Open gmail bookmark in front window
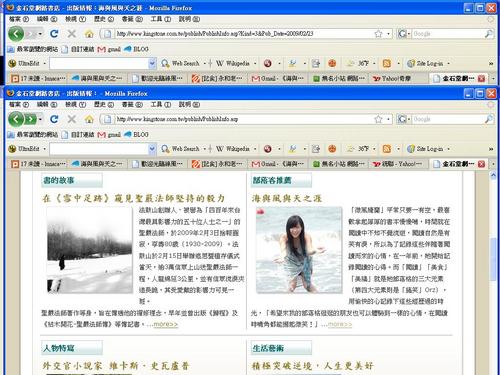Image resolution: width=500 pixels, height=375 pixels. click(x=109, y=134)
